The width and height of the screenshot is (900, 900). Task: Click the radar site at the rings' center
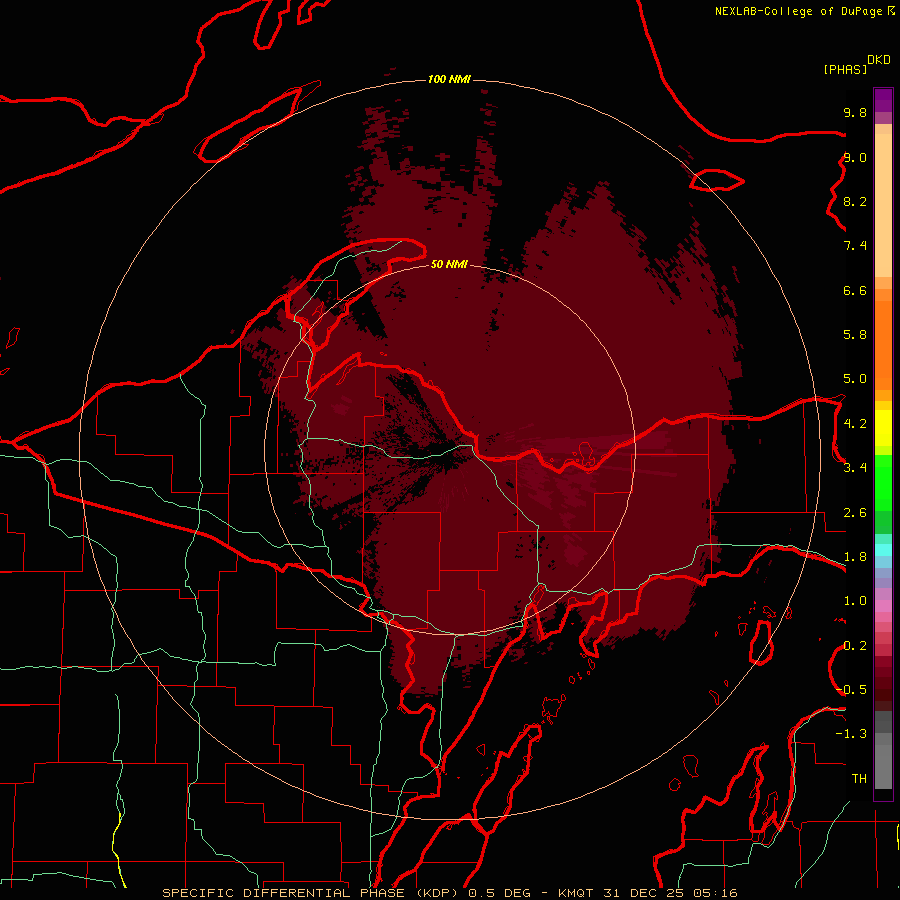point(449,449)
